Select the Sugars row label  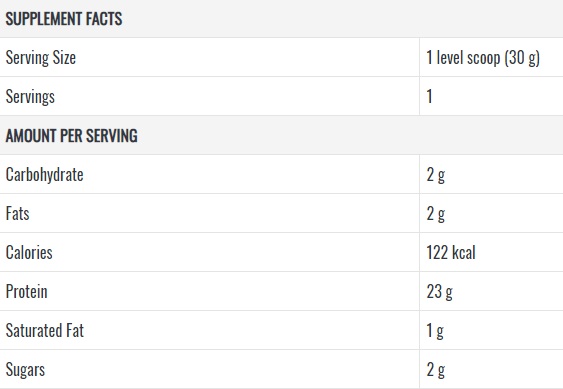click(x=25, y=370)
